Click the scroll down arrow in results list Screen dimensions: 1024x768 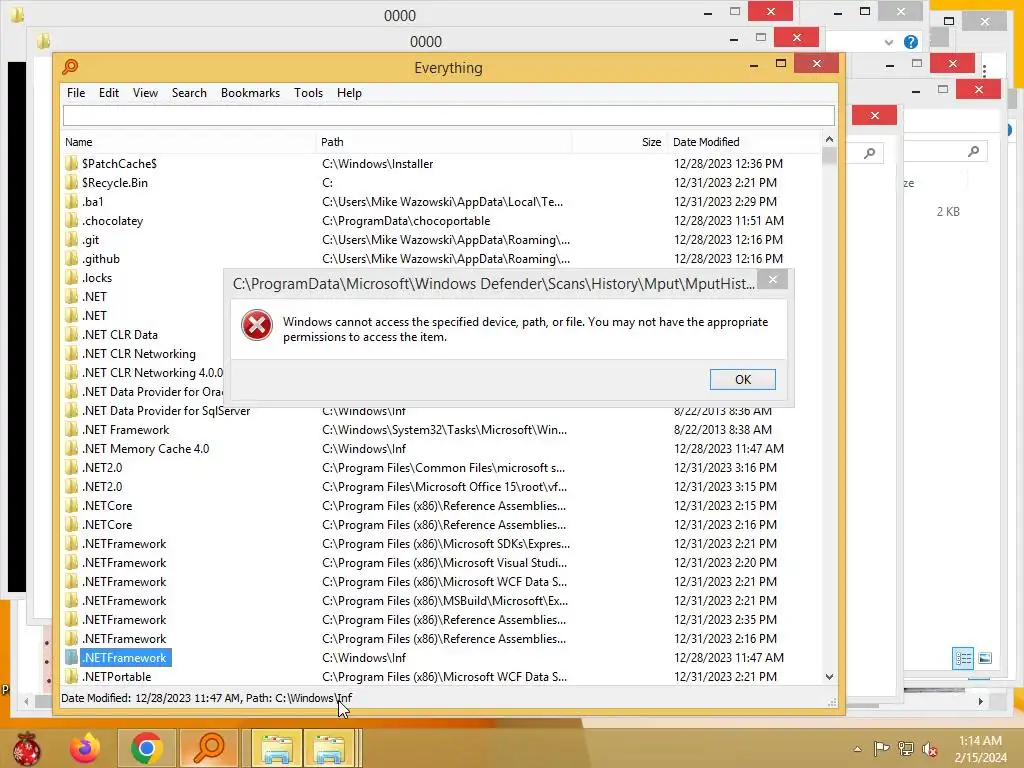tap(829, 677)
